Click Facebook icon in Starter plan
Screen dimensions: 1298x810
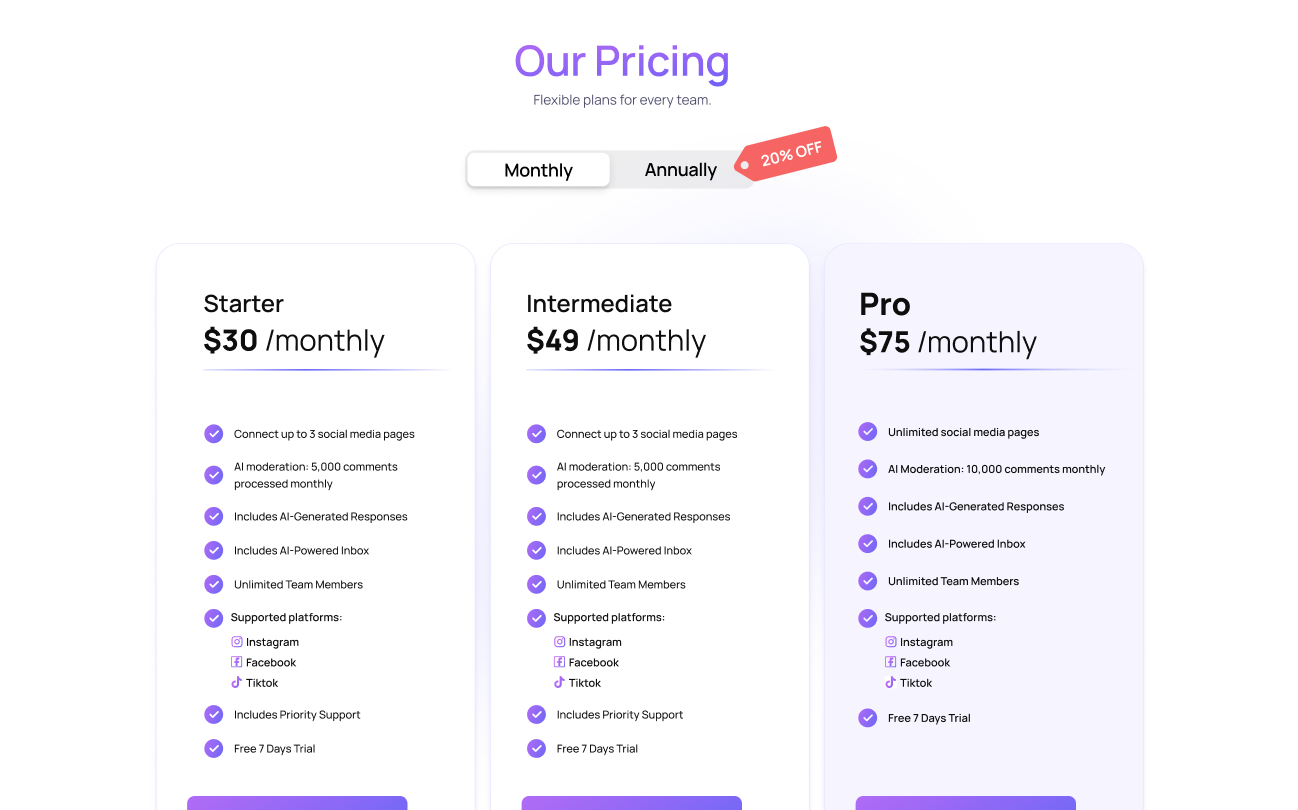(x=237, y=662)
